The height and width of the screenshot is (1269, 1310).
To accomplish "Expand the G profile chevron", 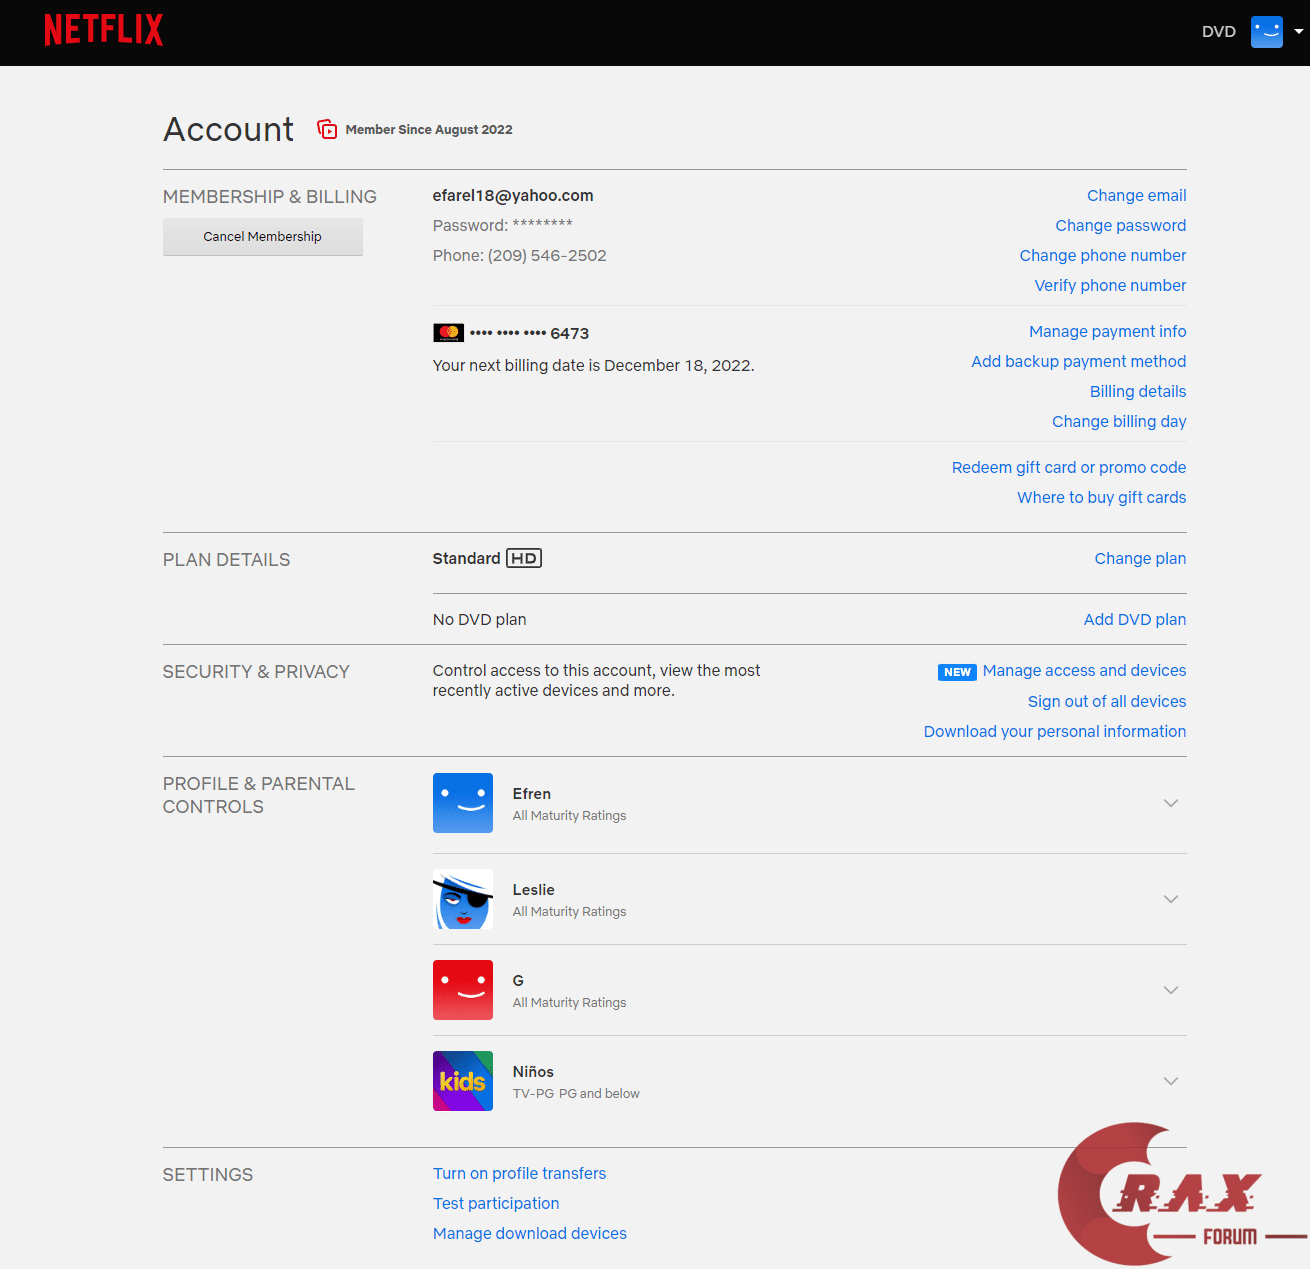I will 1171,990.
